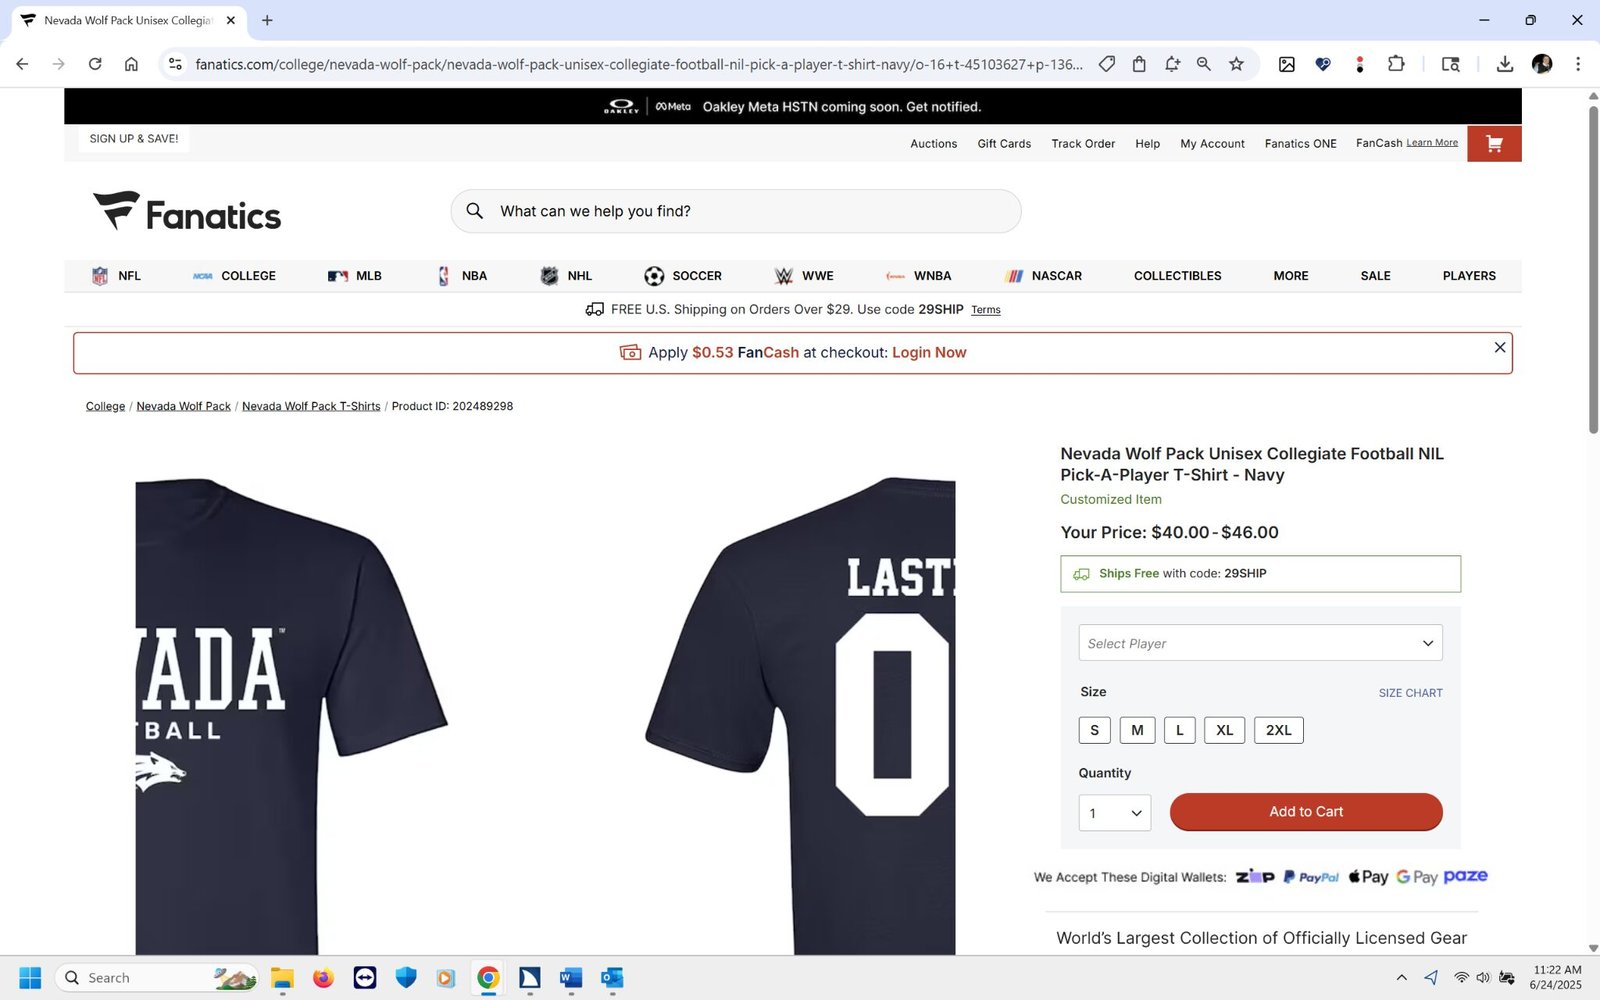1600x1000 pixels.
Task: Pick size XL
Action: 1225,730
